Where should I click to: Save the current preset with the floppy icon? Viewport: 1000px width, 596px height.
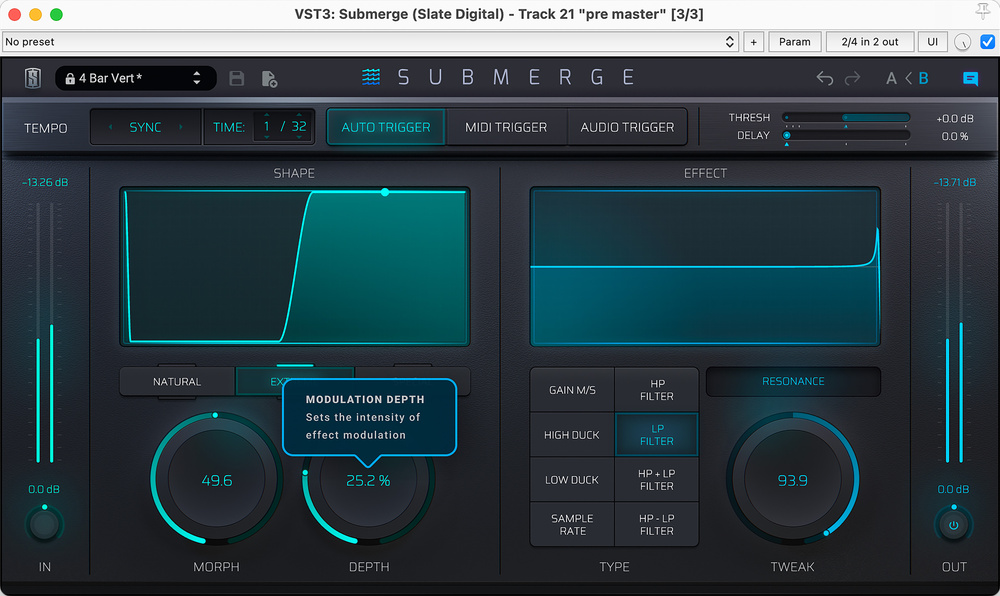tap(237, 78)
